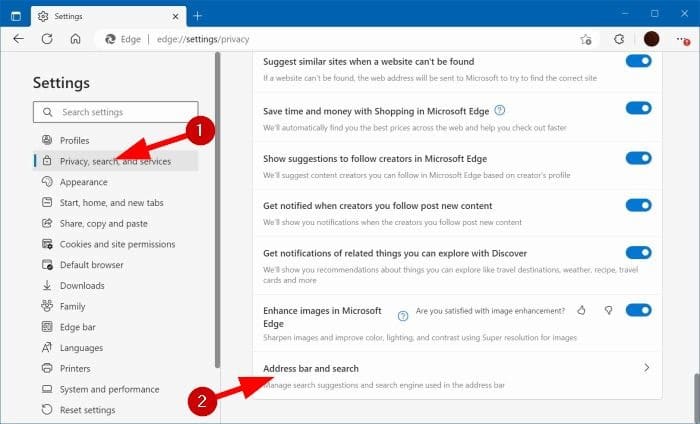Click the System and performance icon
This screenshot has width=700, height=424.
pyautogui.click(x=47, y=389)
